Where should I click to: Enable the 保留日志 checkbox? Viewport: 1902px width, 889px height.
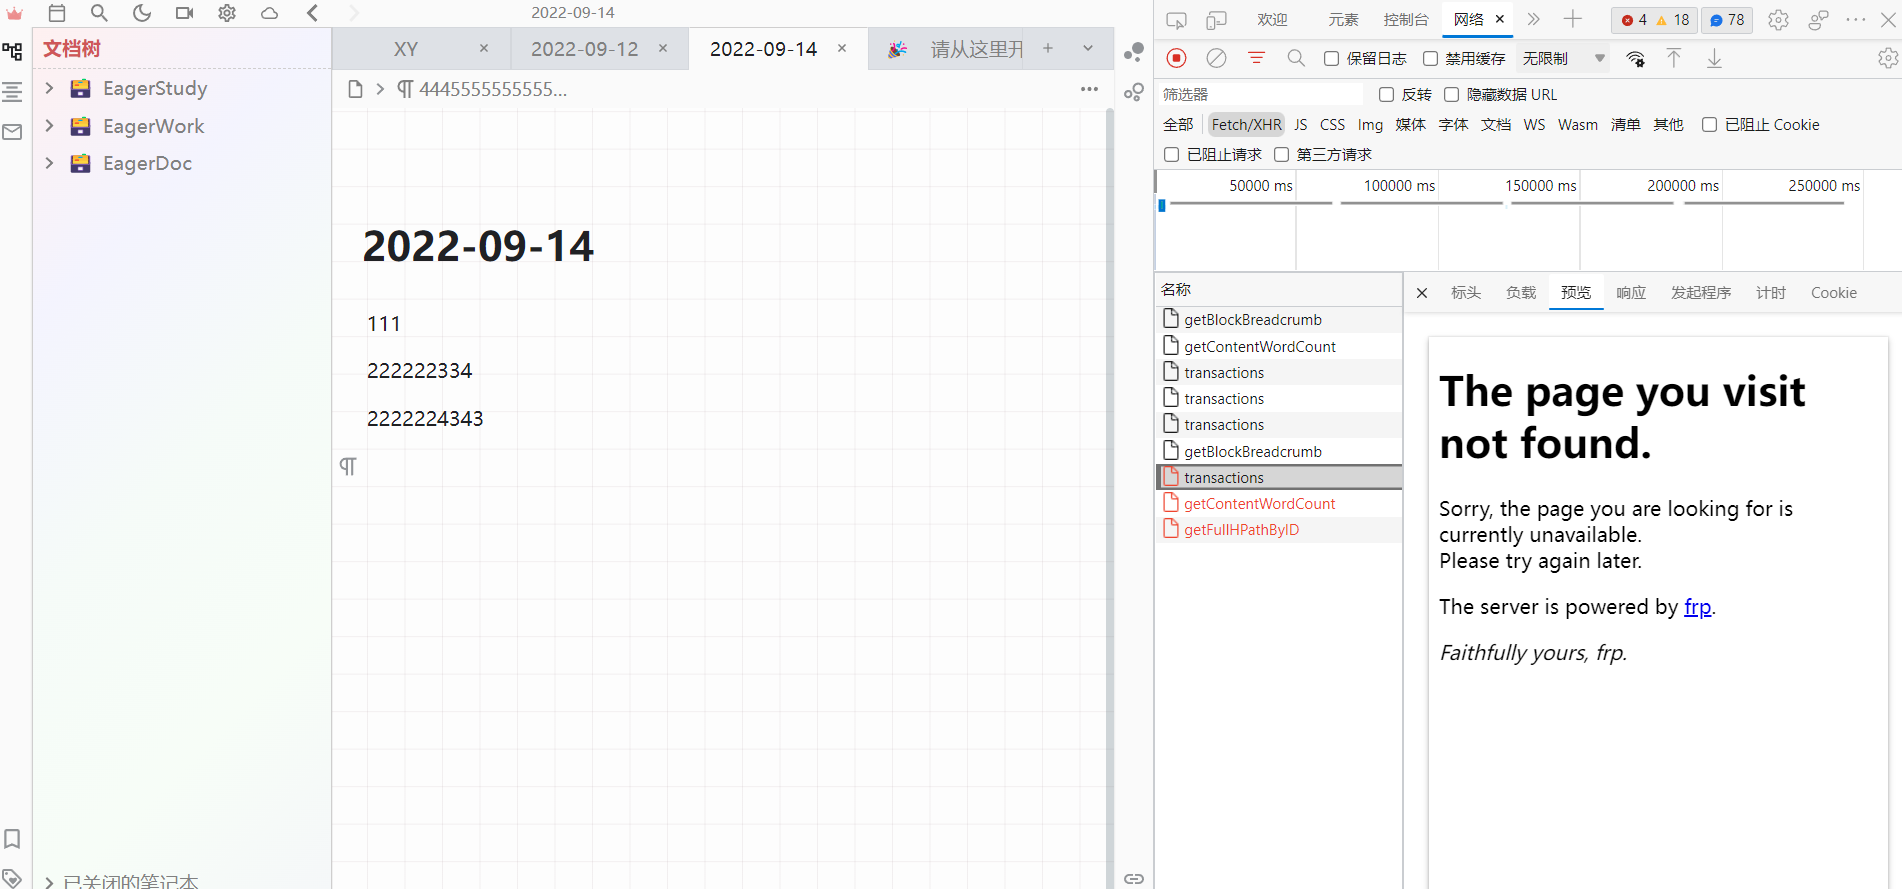pos(1332,59)
